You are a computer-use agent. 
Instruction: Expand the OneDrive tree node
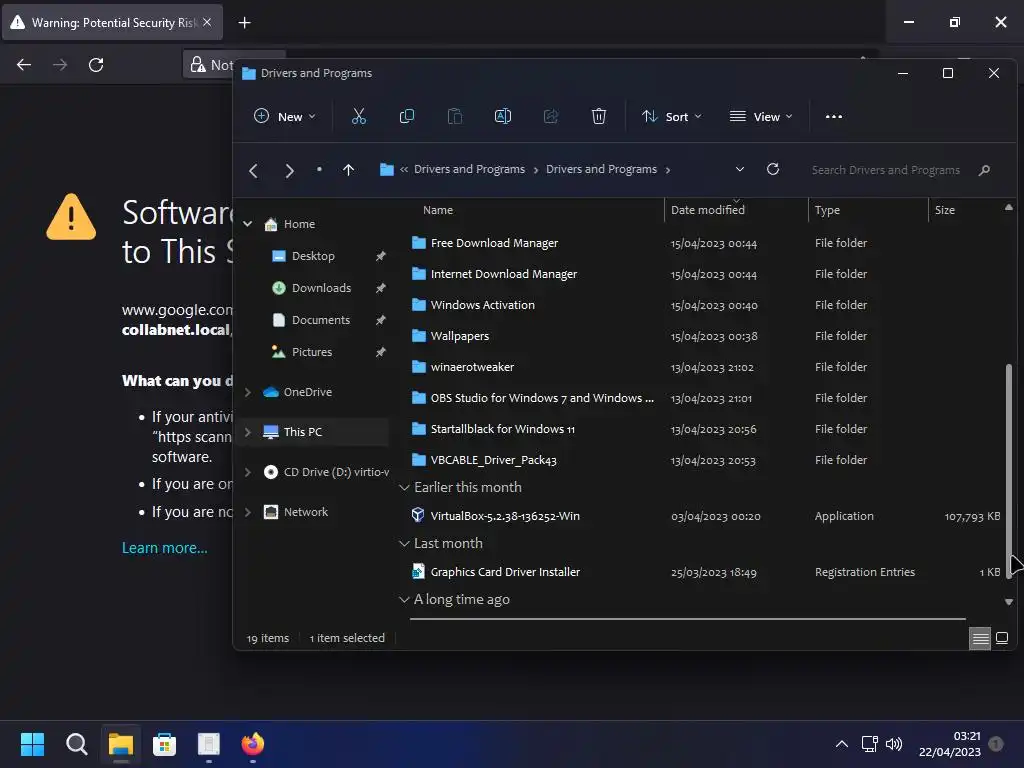click(x=248, y=392)
